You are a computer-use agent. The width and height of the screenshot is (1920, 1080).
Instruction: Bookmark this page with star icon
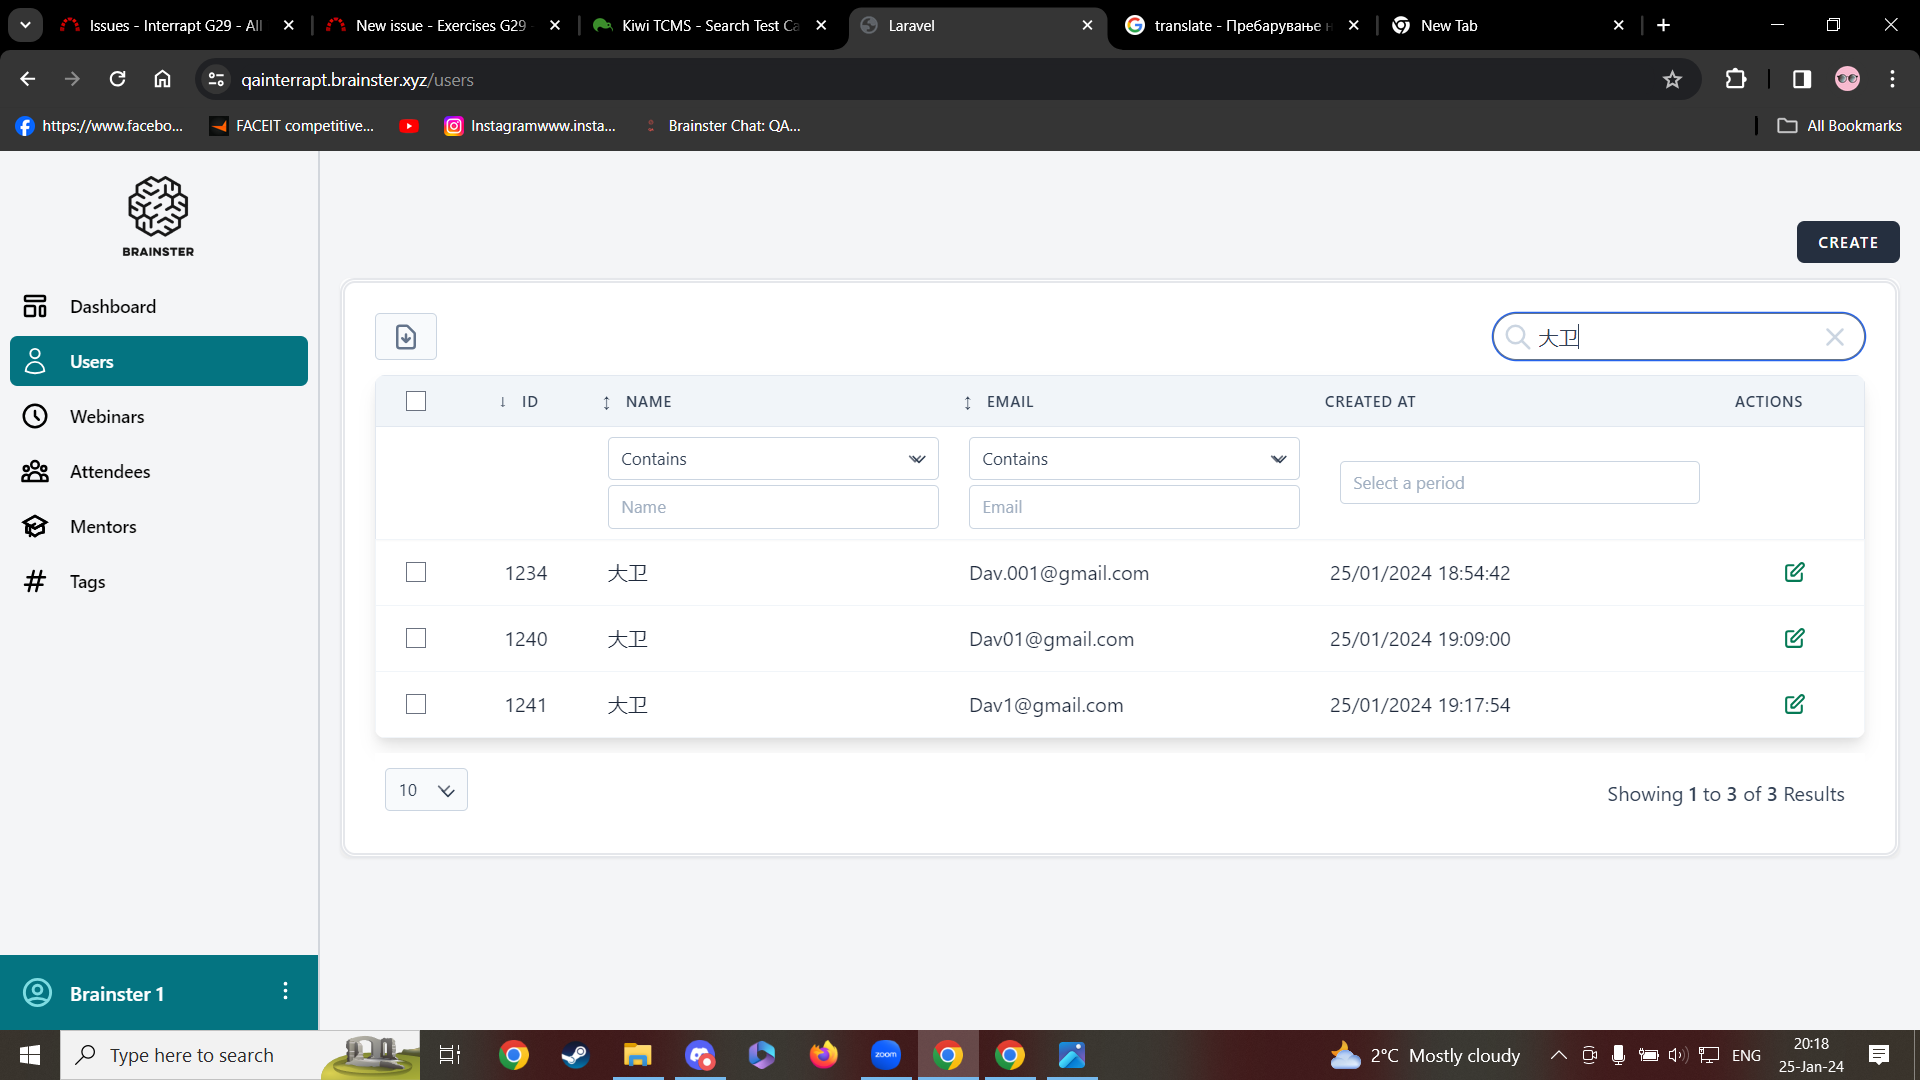(x=1672, y=80)
